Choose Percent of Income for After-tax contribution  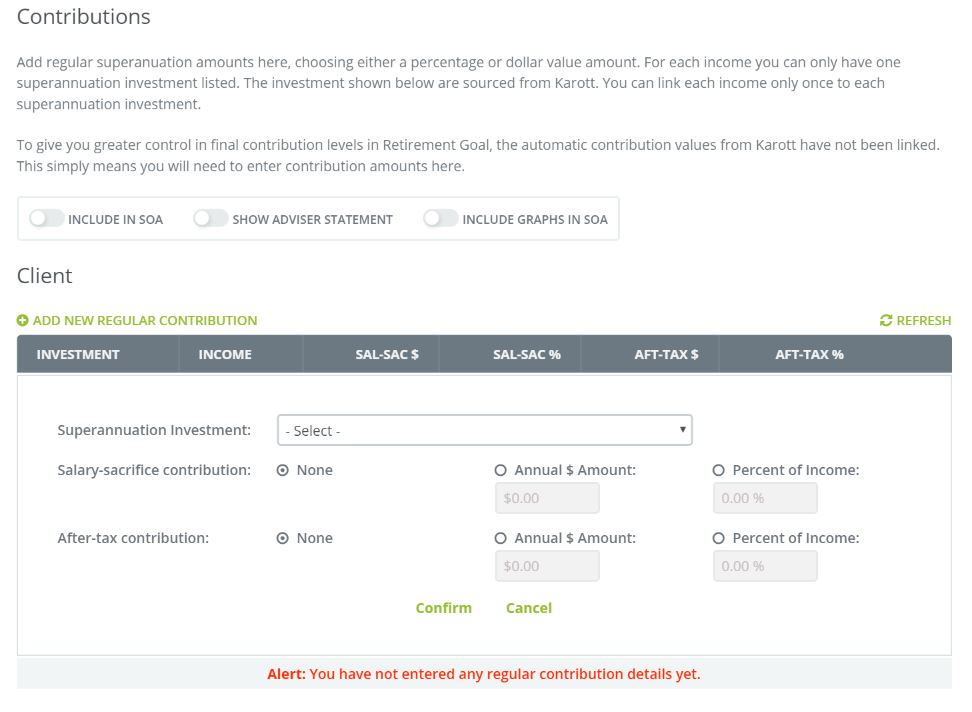(719, 538)
